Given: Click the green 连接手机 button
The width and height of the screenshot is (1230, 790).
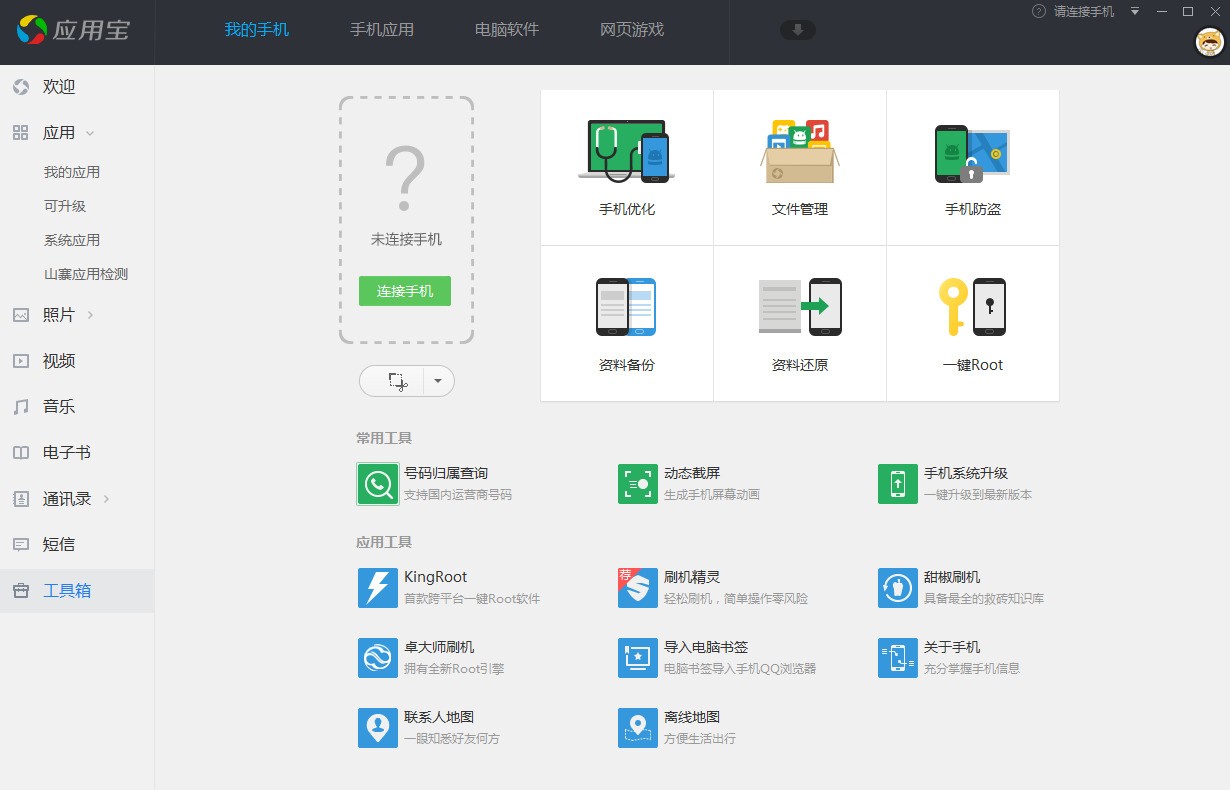Looking at the screenshot, I should pos(405,291).
